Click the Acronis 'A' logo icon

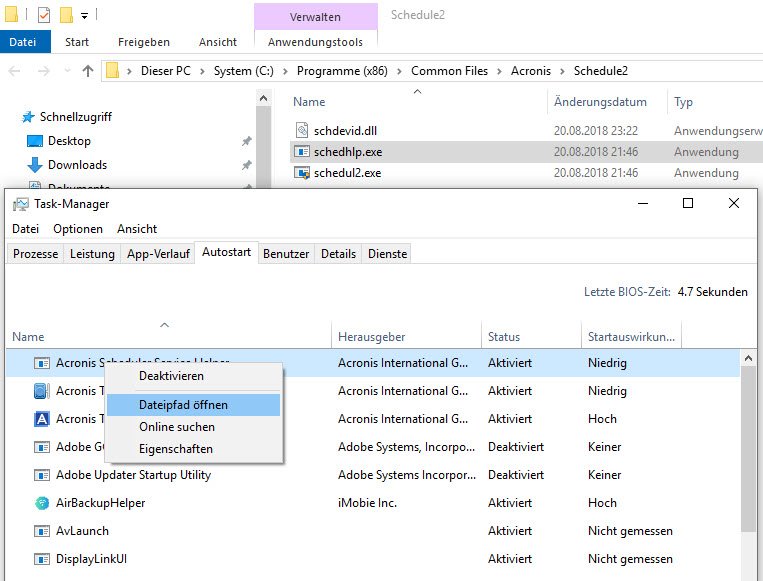(x=42, y=419)
